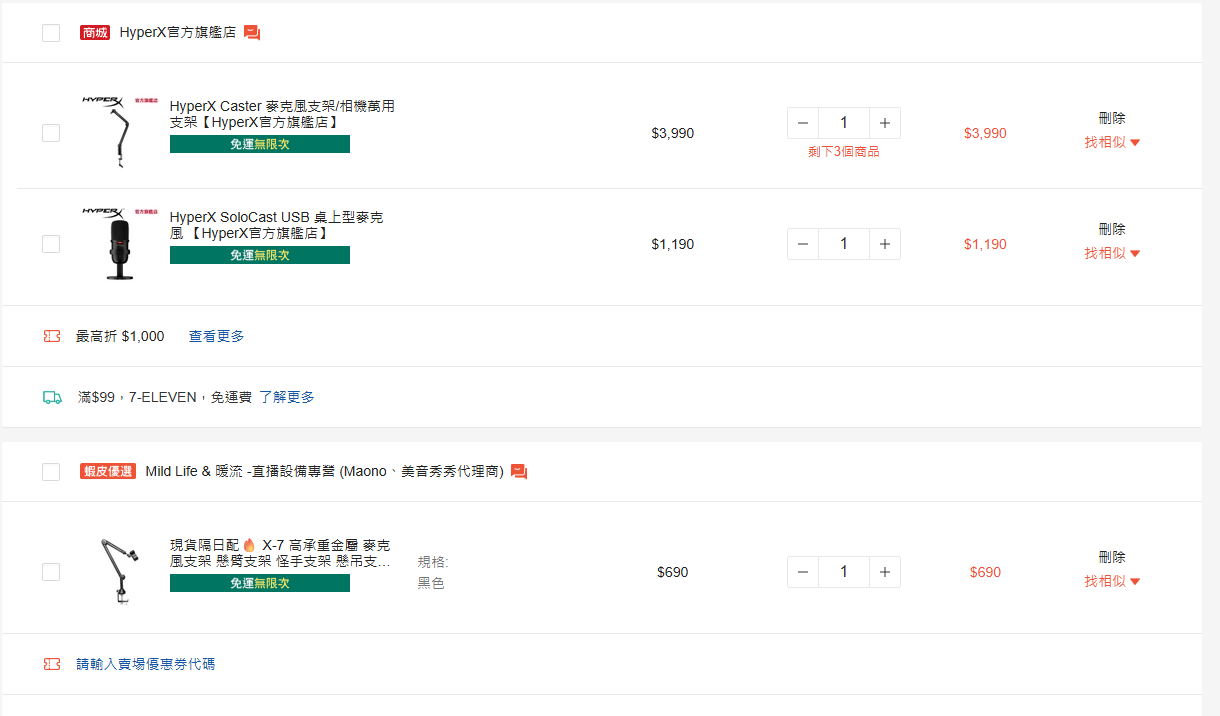Select all items from HyperX官方旗艦店
Screen dimensions: 1220x716
point(51,33)
